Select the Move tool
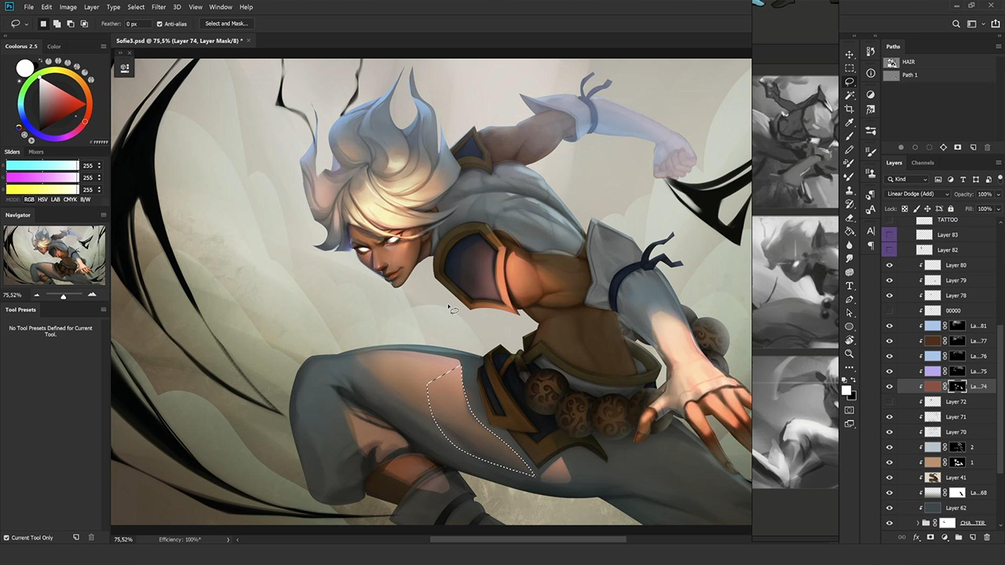Viewport: 1005px width, 565px height. [849, 54]
